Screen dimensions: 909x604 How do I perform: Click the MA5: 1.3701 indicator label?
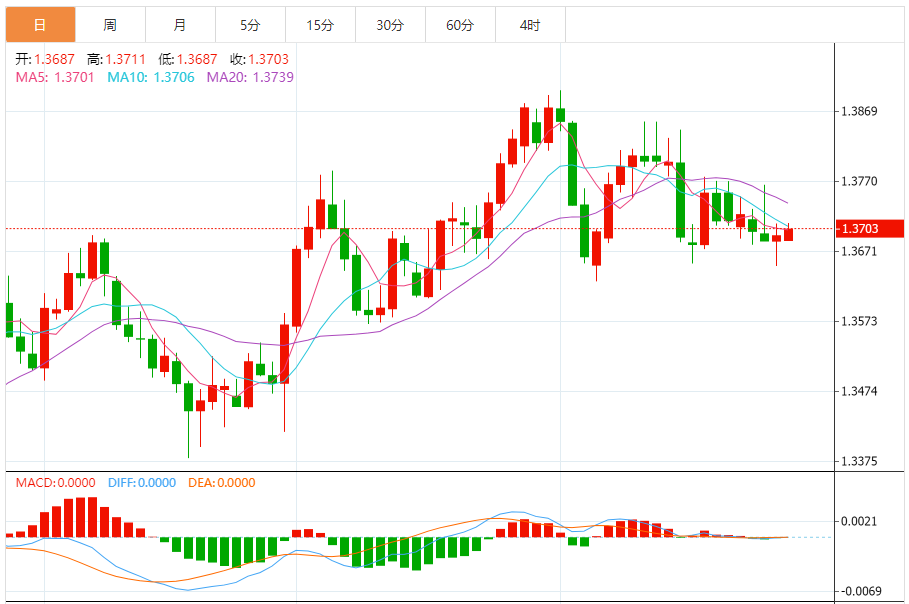point(55,77)
